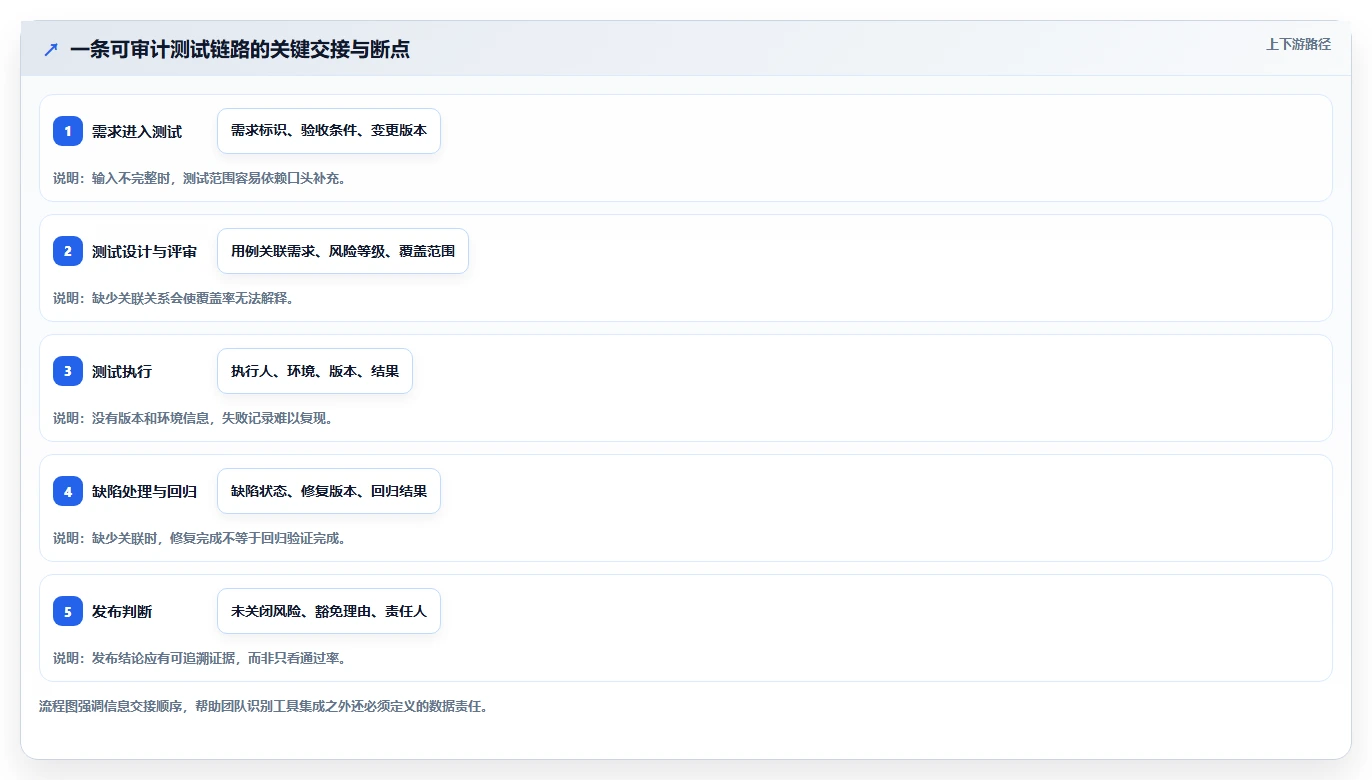The height and width of the screenshot is (780, 1372).
Task: Click the chip 执行人、环境、版本、结果
Action: coord(315,371)
